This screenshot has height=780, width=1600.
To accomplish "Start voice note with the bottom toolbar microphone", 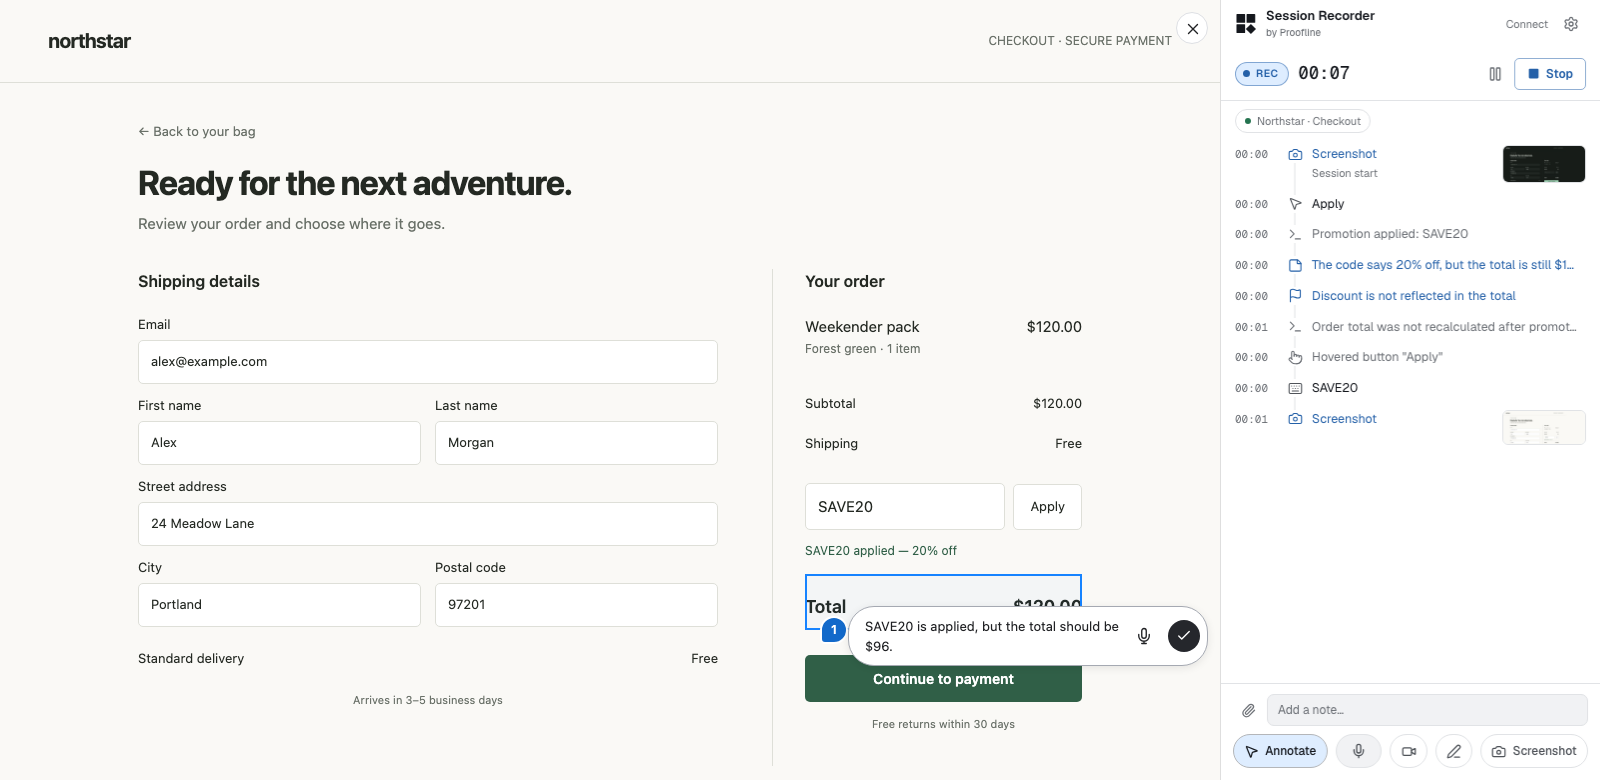I will click(x=1358, y=751).
